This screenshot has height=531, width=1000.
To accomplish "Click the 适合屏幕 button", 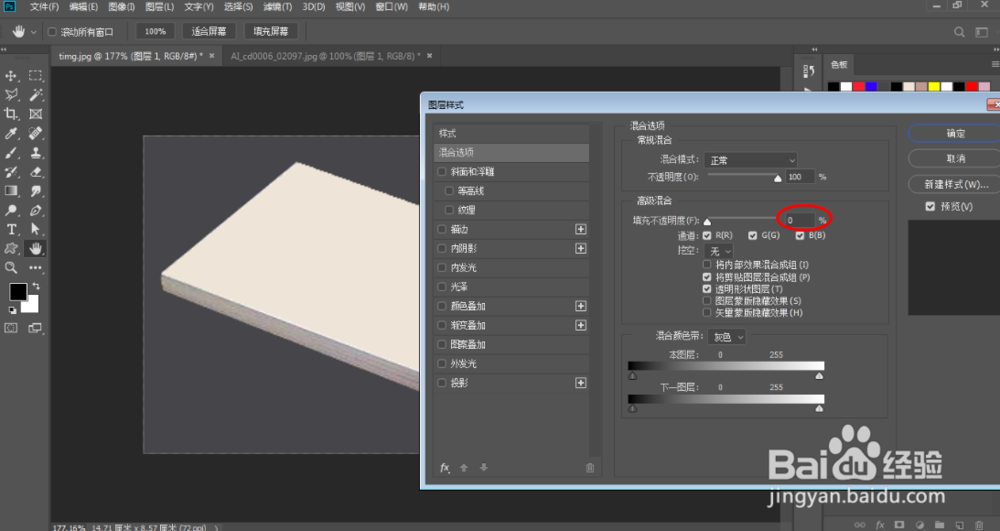I will [x=209, y=31].
